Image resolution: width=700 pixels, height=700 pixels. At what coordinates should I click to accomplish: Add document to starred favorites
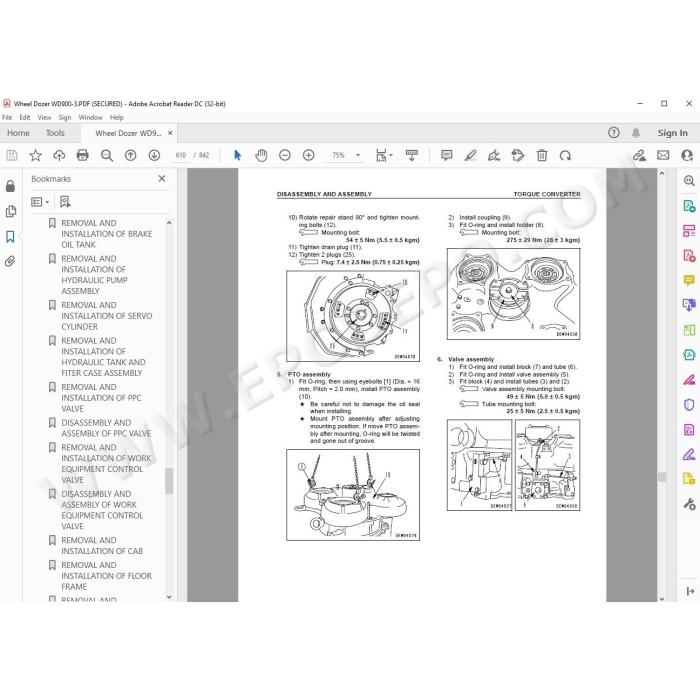click(x=35, y=155)
